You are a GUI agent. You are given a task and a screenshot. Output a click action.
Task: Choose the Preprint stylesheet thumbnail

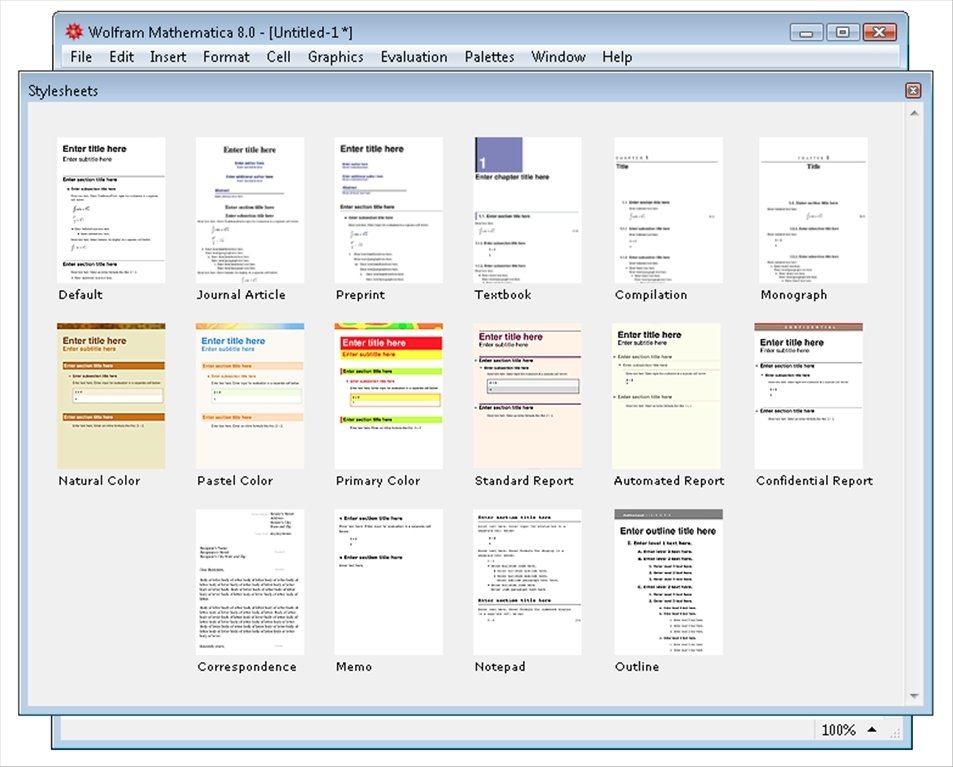click(x=388, y=210)
